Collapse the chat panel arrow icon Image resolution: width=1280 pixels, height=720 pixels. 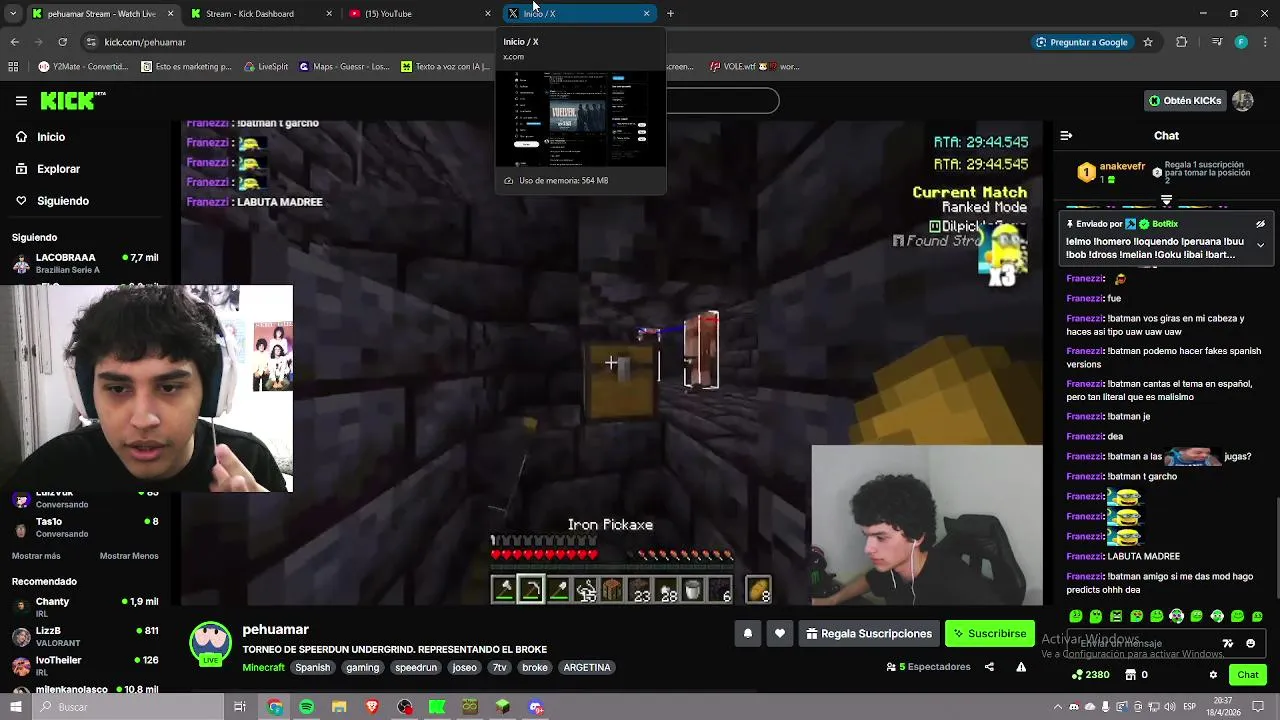coord(1066,136)
